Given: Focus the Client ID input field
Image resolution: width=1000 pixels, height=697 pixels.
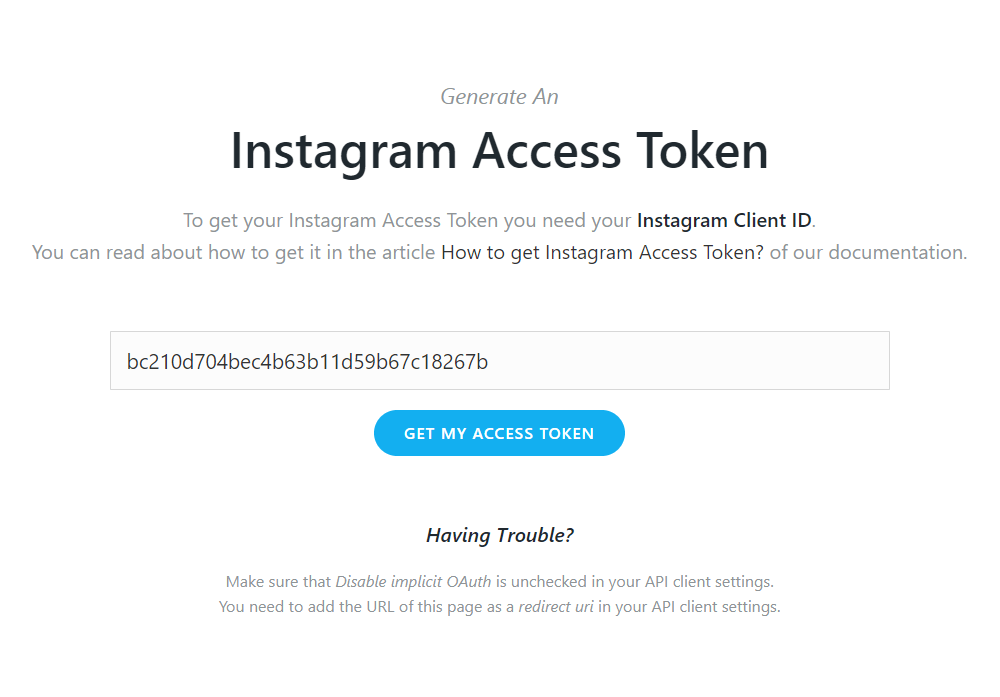Looking at the screenshot, I should click(x=499, y=360).
